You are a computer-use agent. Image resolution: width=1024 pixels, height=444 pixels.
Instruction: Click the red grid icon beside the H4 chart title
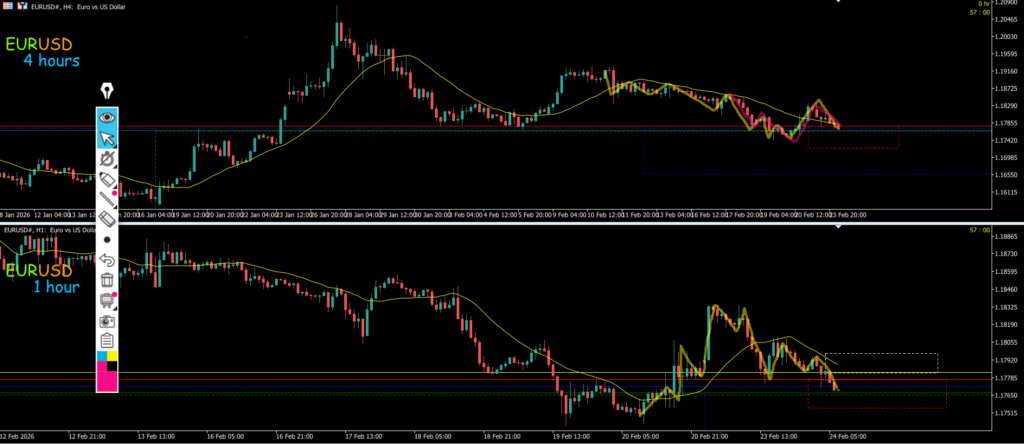[x=7, y=6]
